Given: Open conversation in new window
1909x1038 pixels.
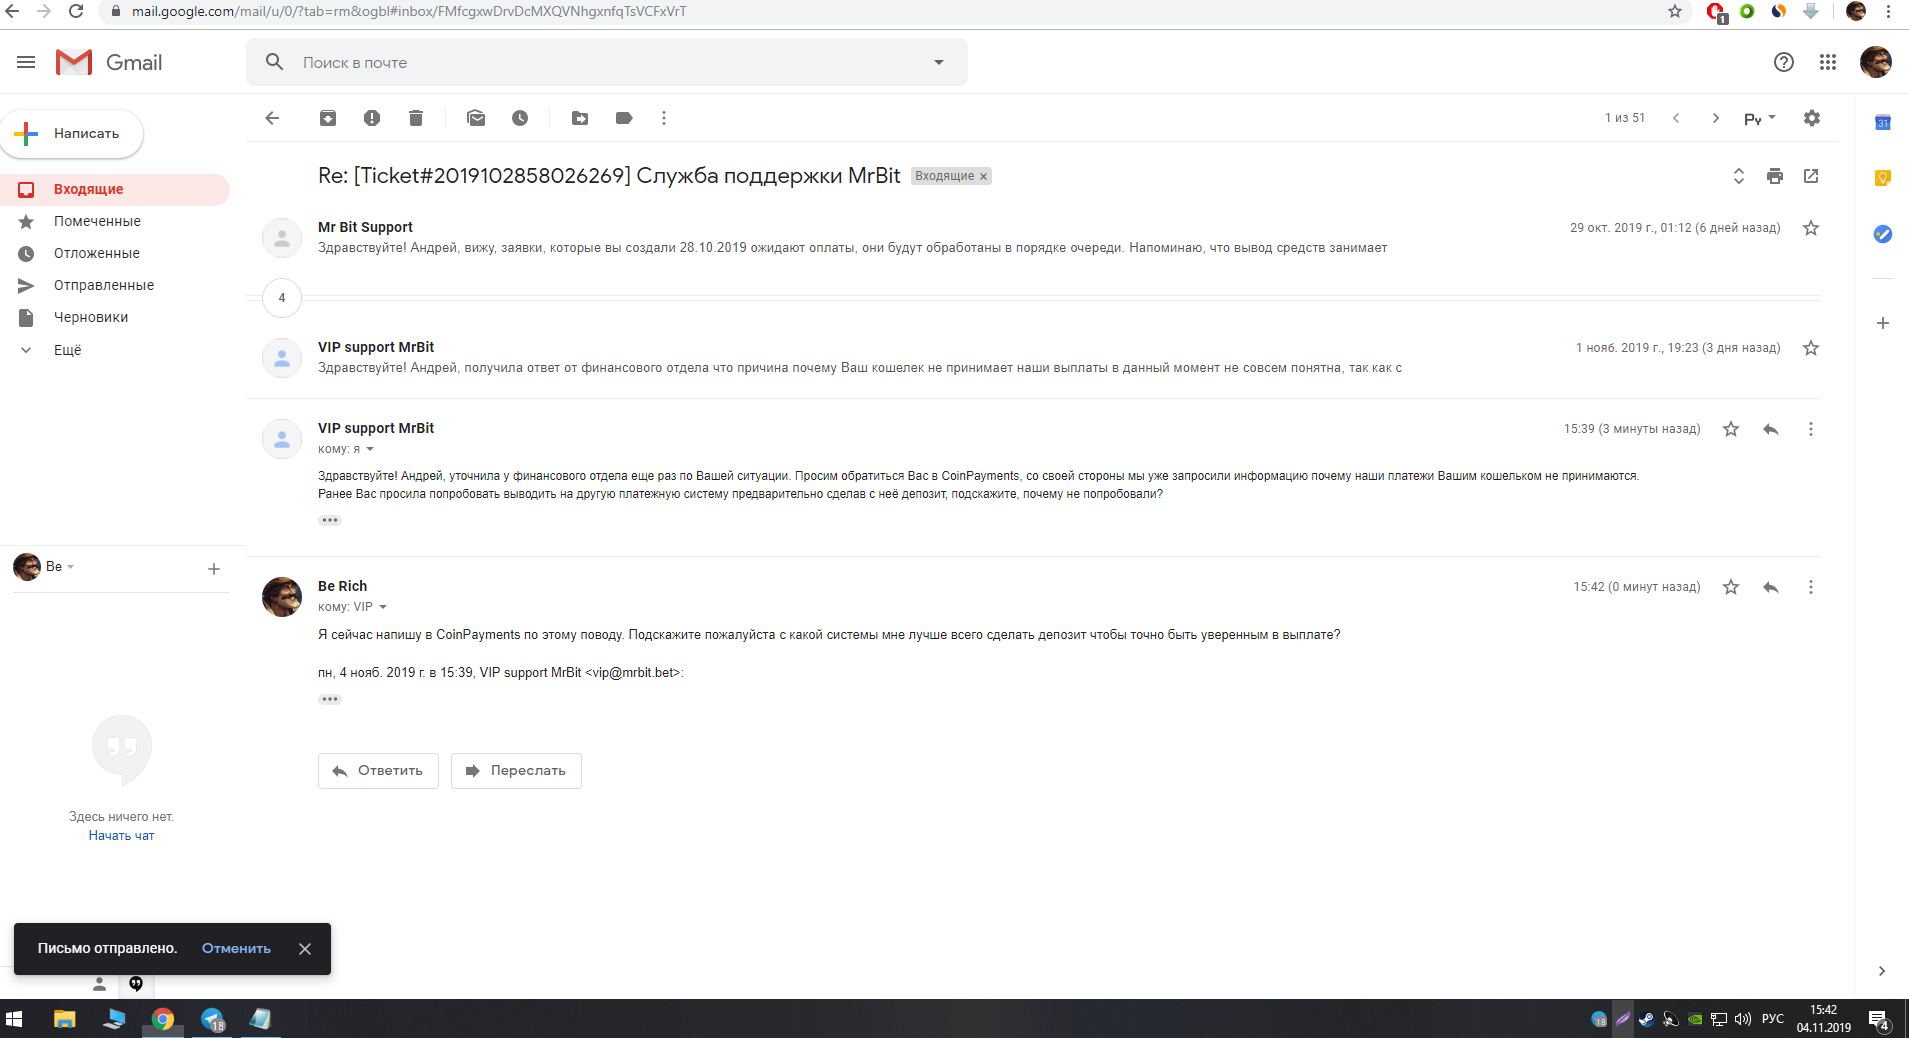Looking at the screenshot, I should tap(1811, 176).
